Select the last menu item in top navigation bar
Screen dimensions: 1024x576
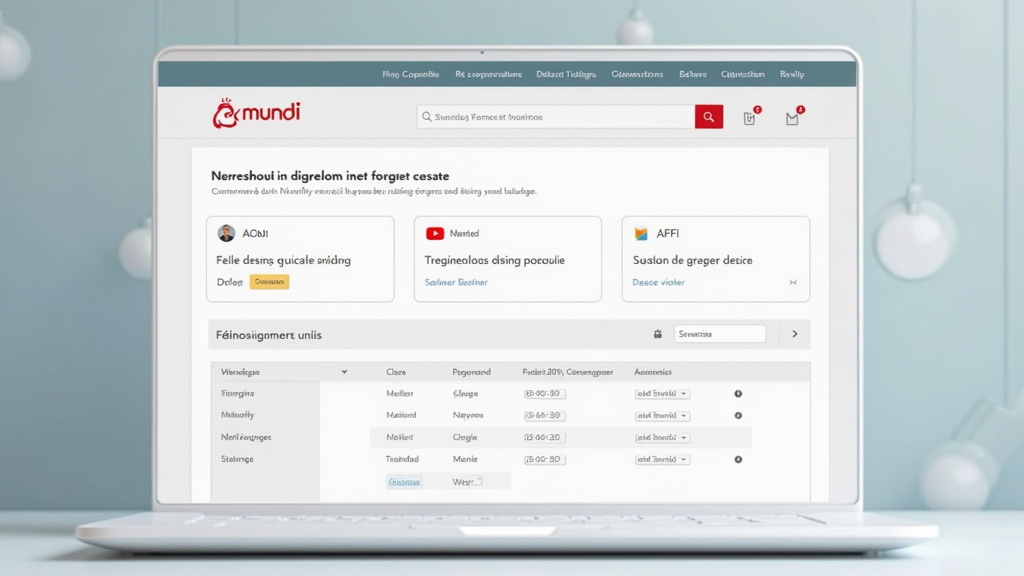click(792, 74)
